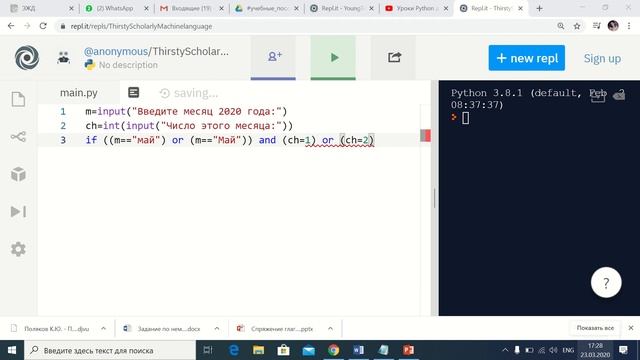Click the browser back arrow
Screen dimensions: 640x360
[x=11, y=26]
